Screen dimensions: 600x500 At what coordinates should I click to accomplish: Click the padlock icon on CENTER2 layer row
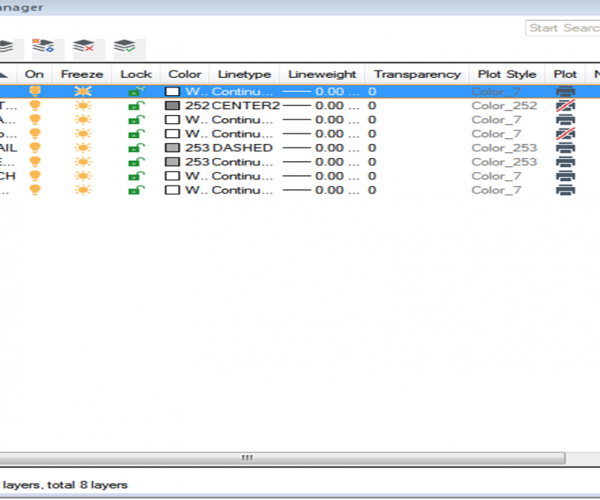[x=135, y=105]
